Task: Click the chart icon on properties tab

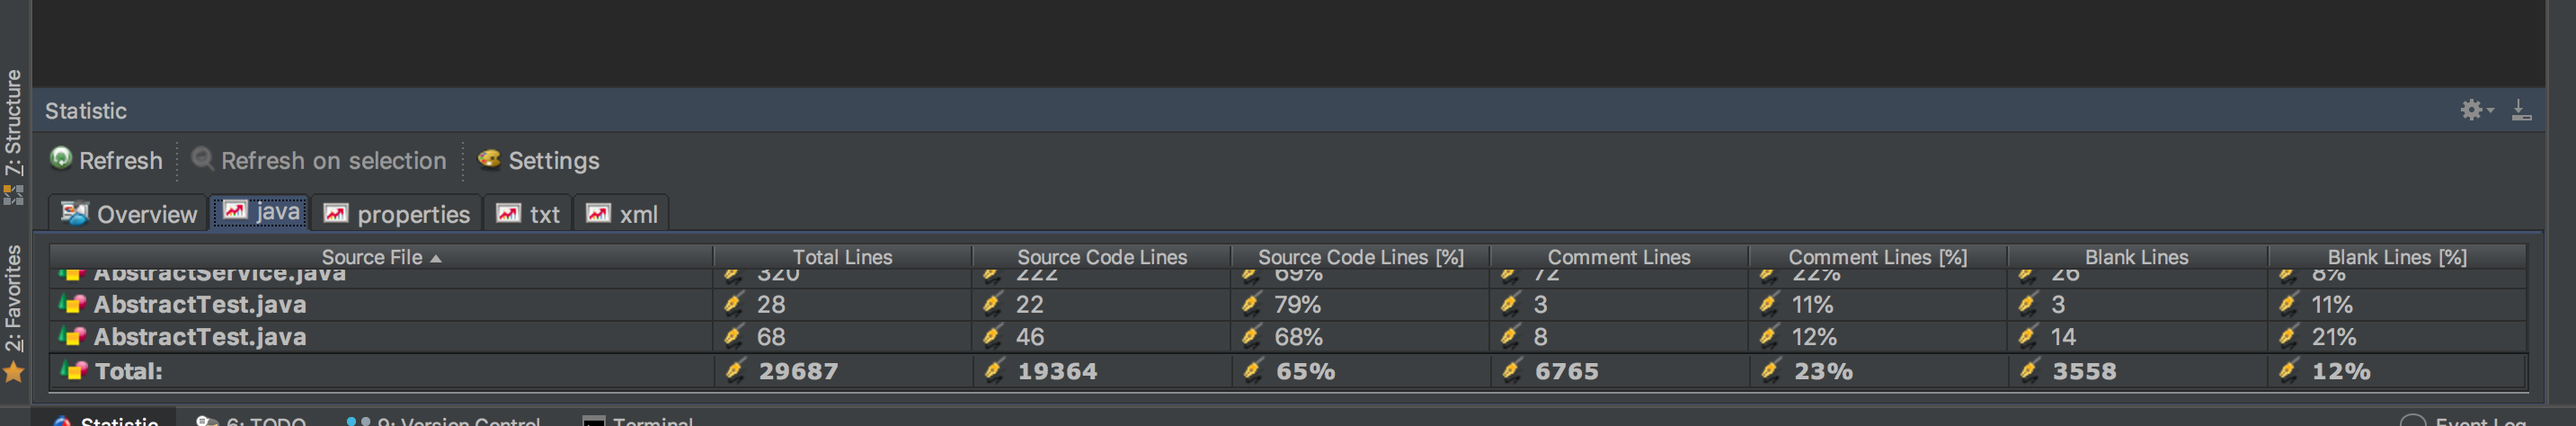Action: click(x=336, y=213)
